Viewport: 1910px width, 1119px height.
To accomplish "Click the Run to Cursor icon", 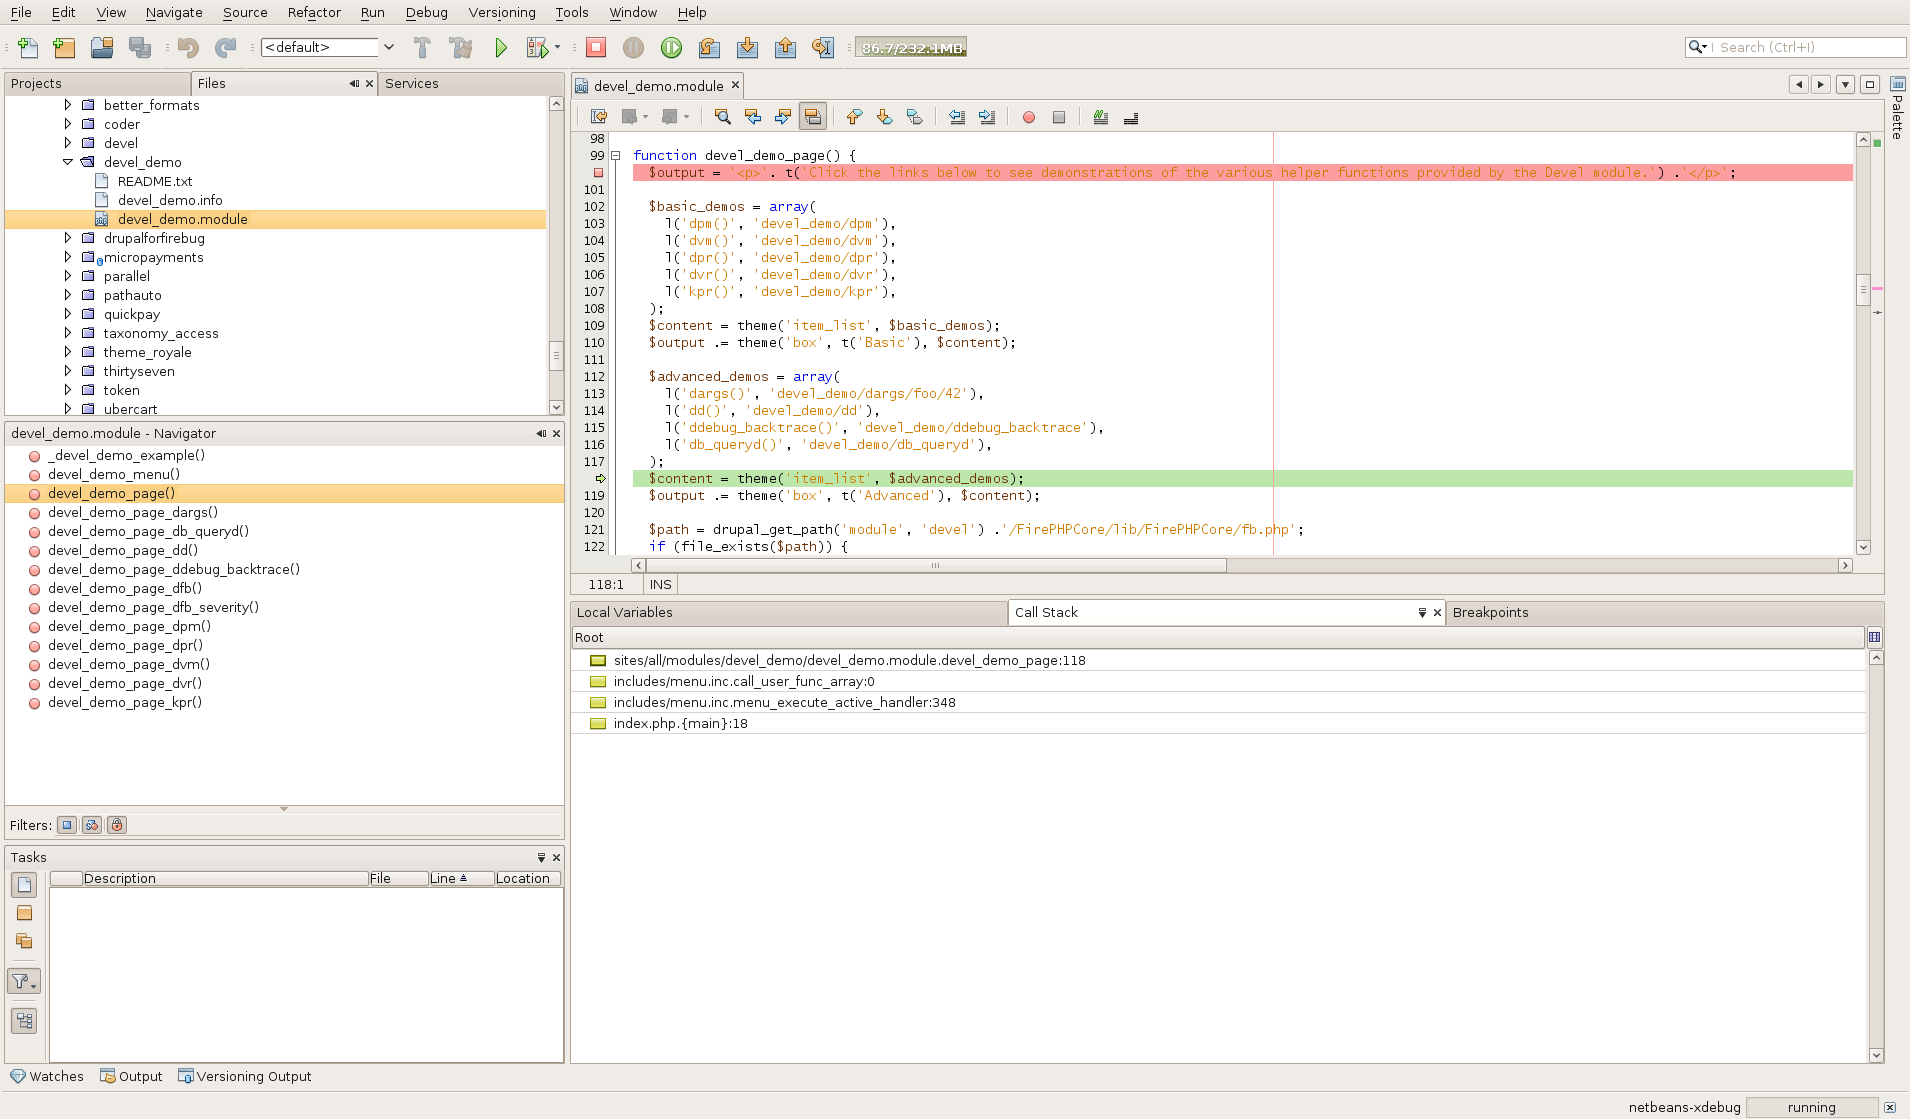I will click(x=823, y=47).
